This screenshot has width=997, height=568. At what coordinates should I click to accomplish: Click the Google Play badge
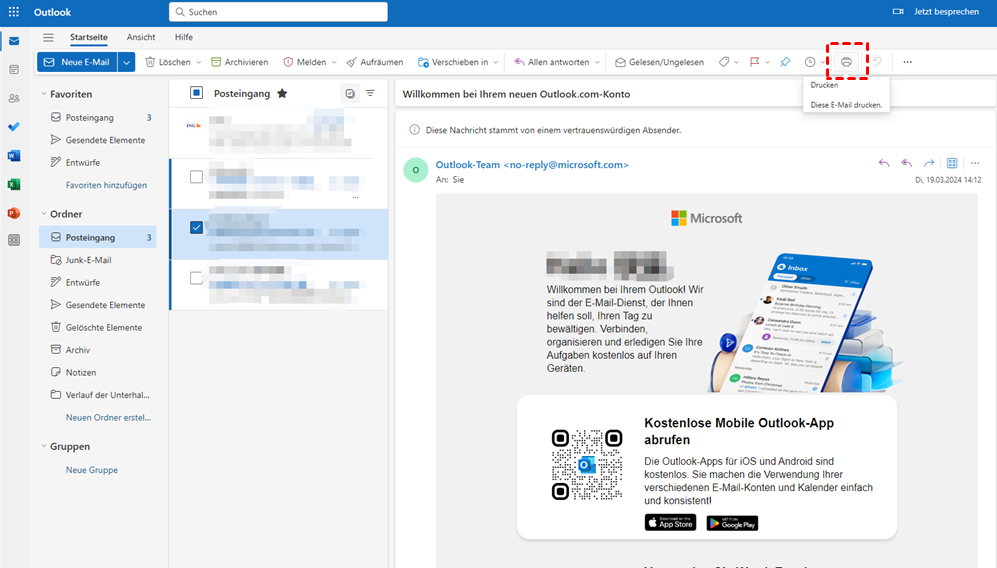coord(732,523)
